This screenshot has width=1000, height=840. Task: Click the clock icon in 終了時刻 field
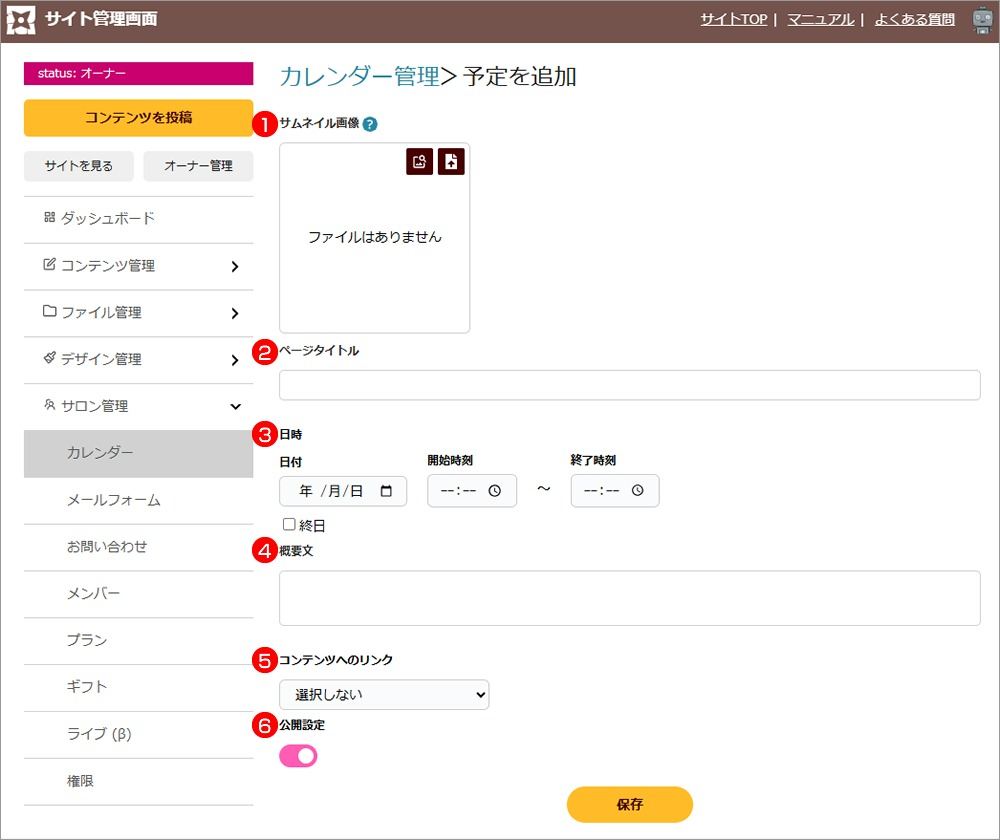tap(638, 491)
